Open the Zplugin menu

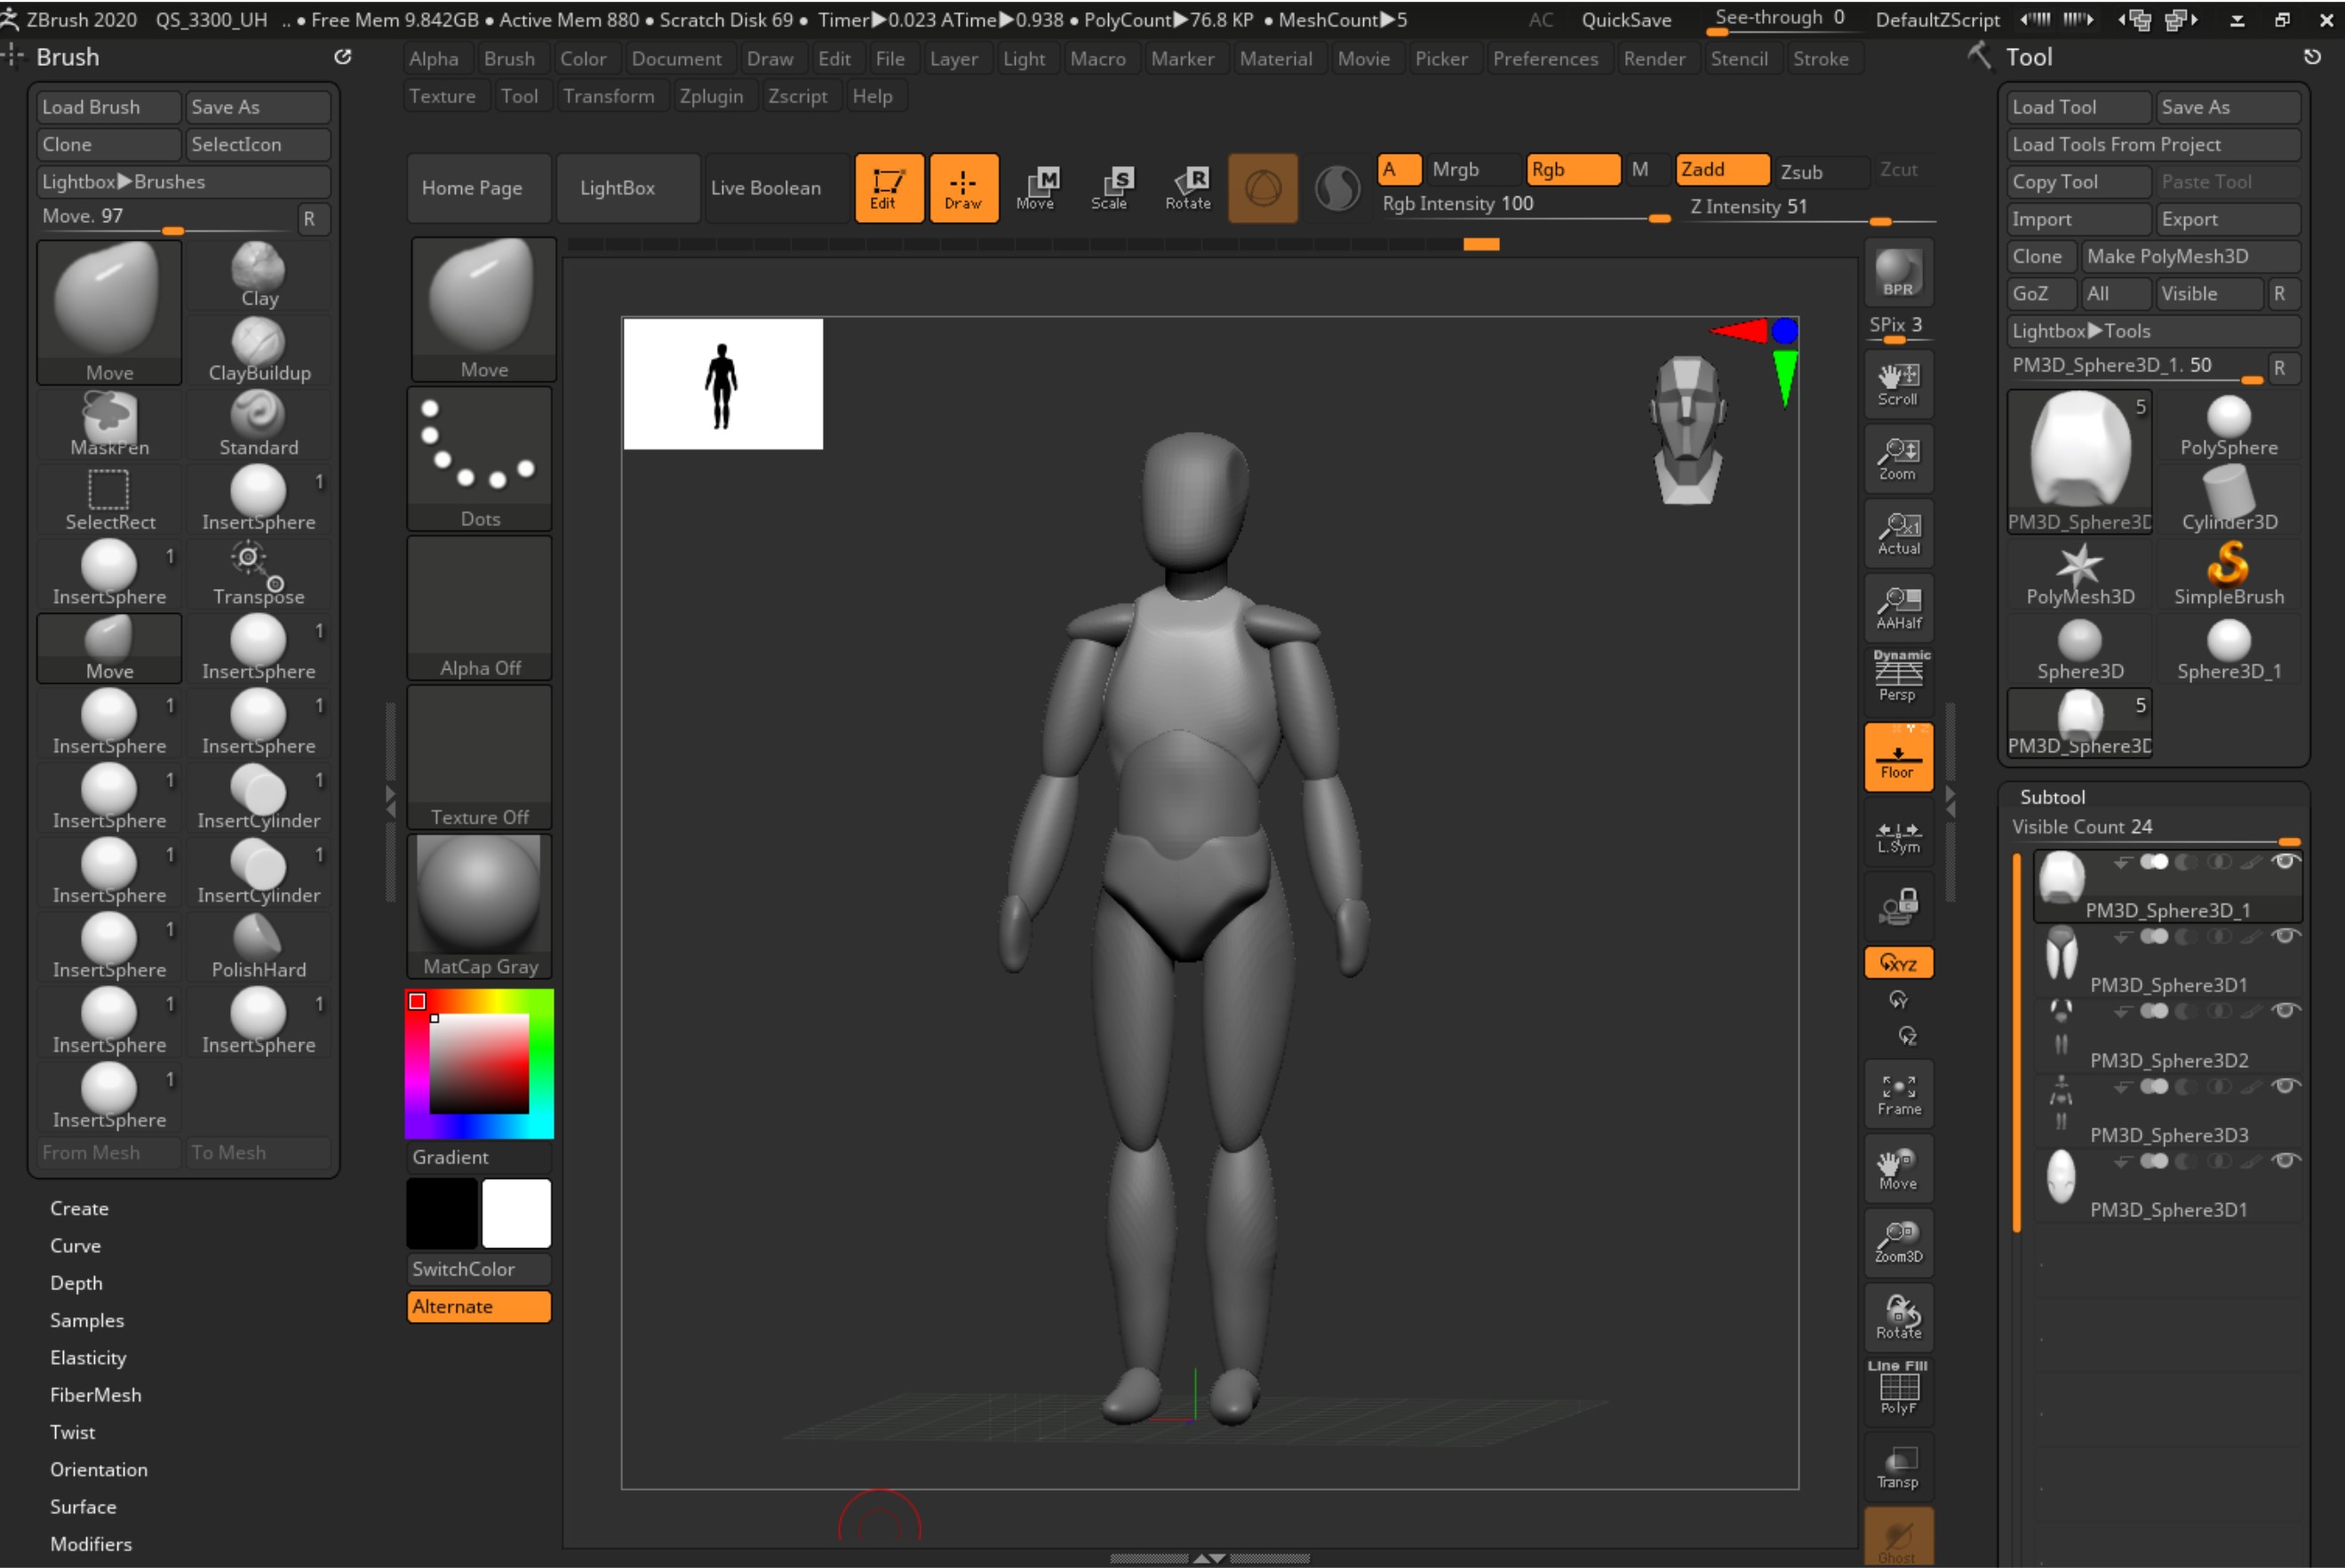710,96
